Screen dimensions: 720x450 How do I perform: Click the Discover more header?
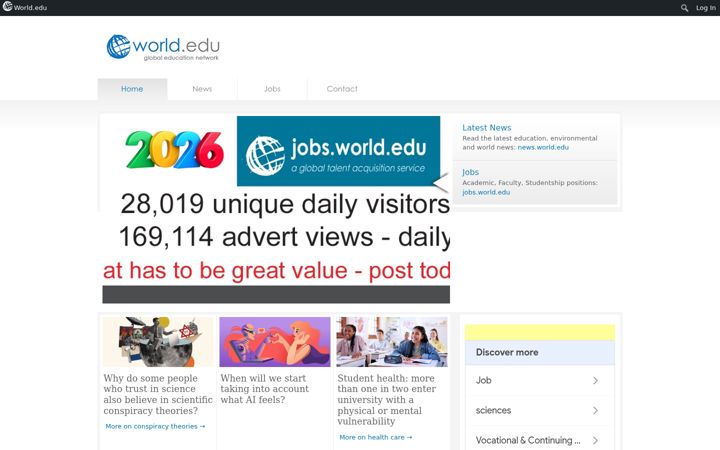pyautogui.click(x=540, y=353)
